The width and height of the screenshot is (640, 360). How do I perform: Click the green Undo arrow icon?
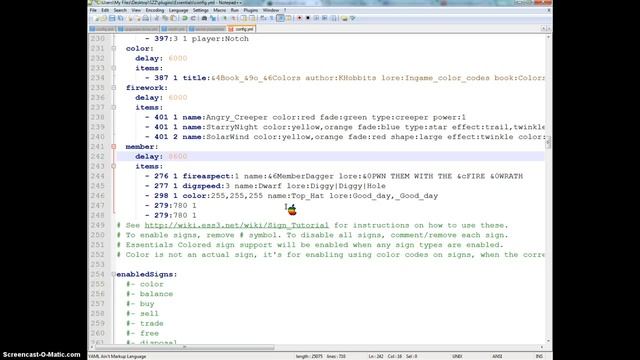click(x=184, y=18)
